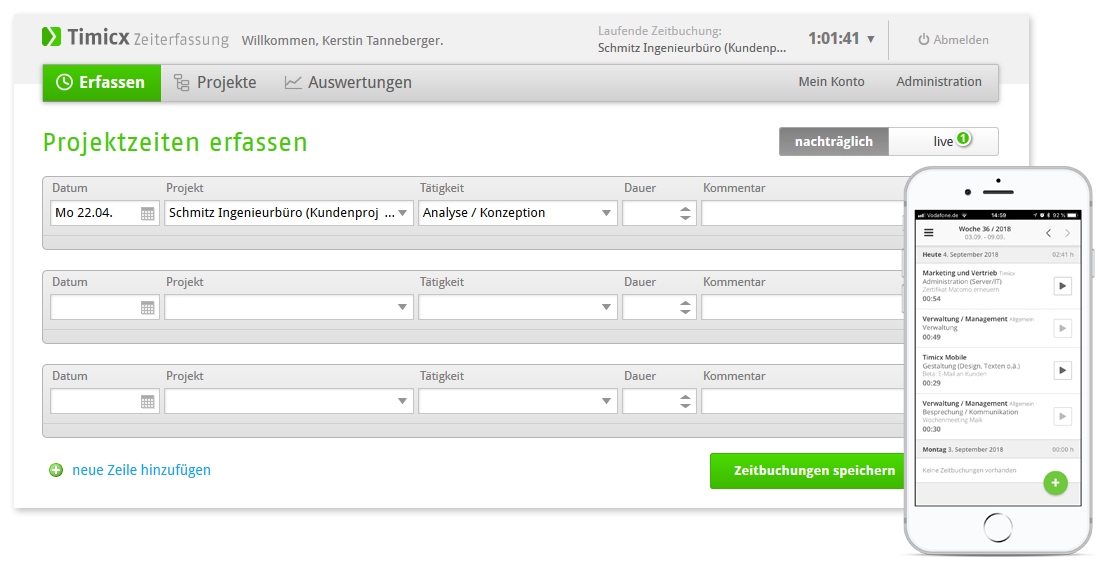Tap the phone's home button
Image resolution: width=1110 pixels, height=570 pixels.
[x=998, y=528]
